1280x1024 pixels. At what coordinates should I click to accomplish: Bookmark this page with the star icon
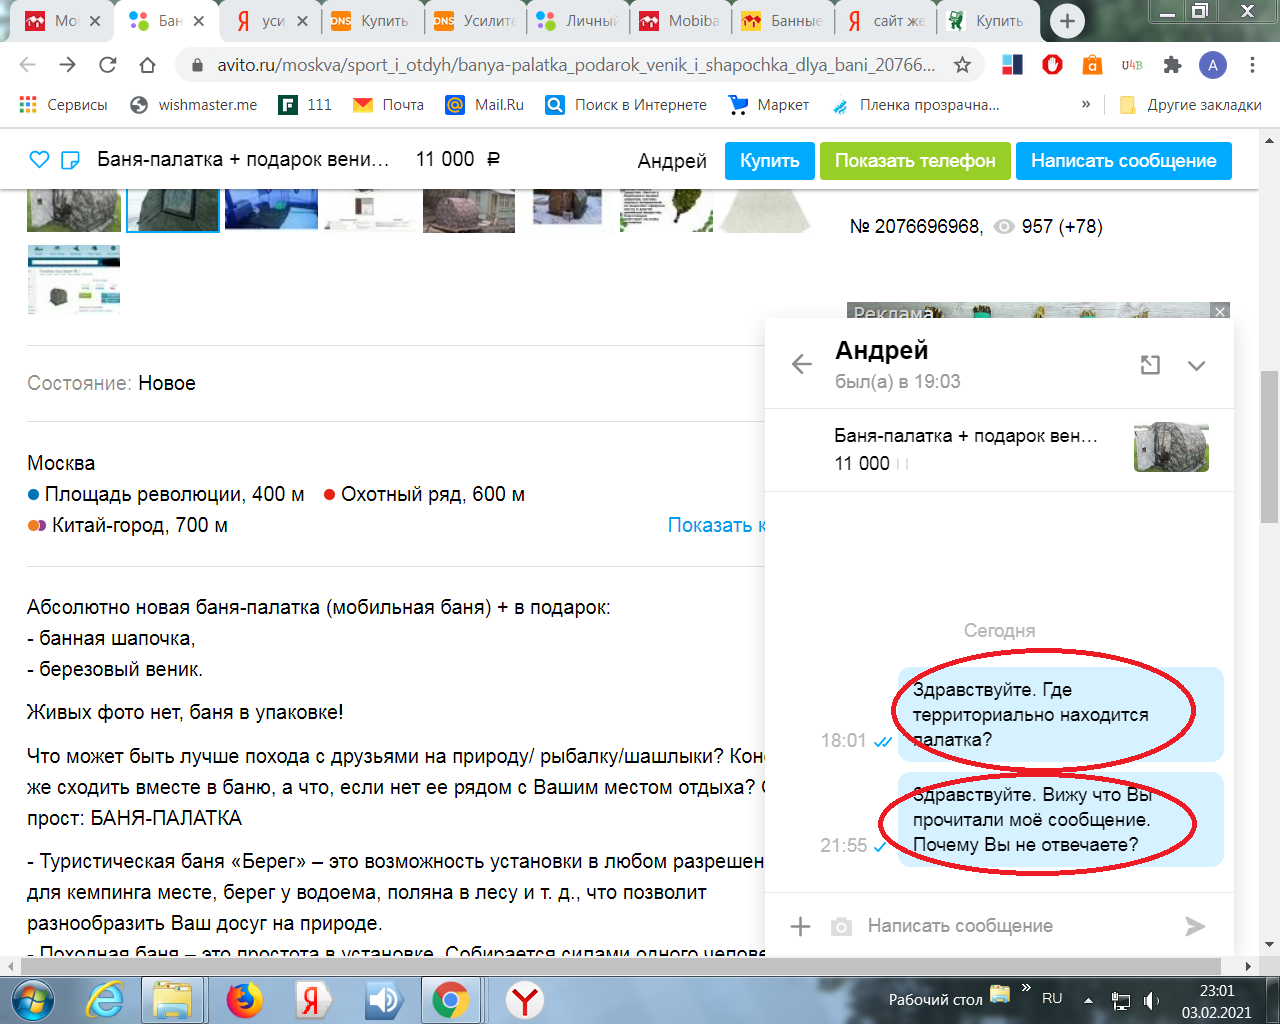point(962,65)
